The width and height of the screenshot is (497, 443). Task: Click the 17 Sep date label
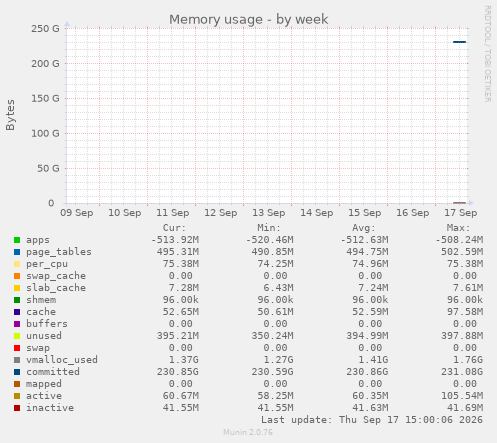[461, 213]
